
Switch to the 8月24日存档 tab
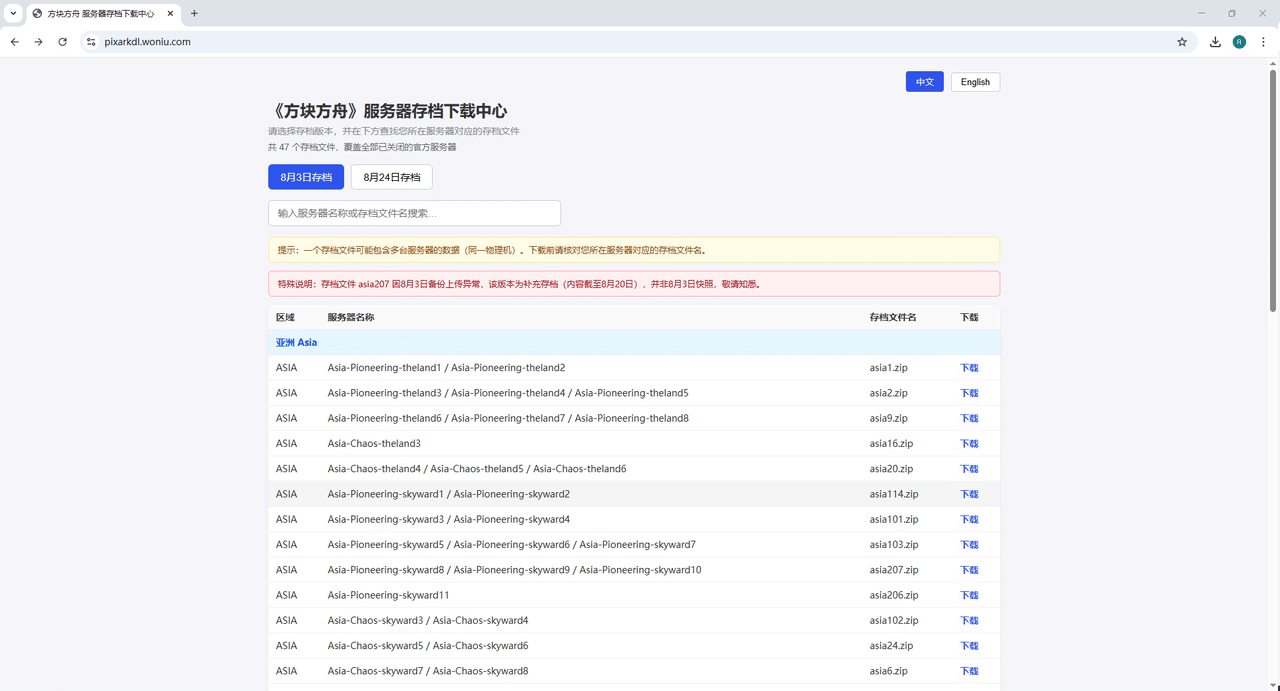click(x=391, y=177)
